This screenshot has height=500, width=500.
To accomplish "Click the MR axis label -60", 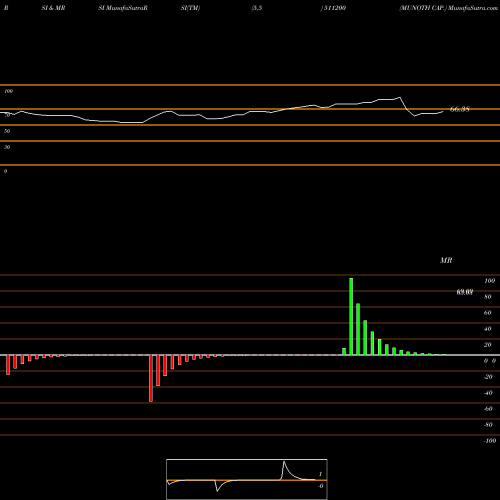I will tap(488, 409).
